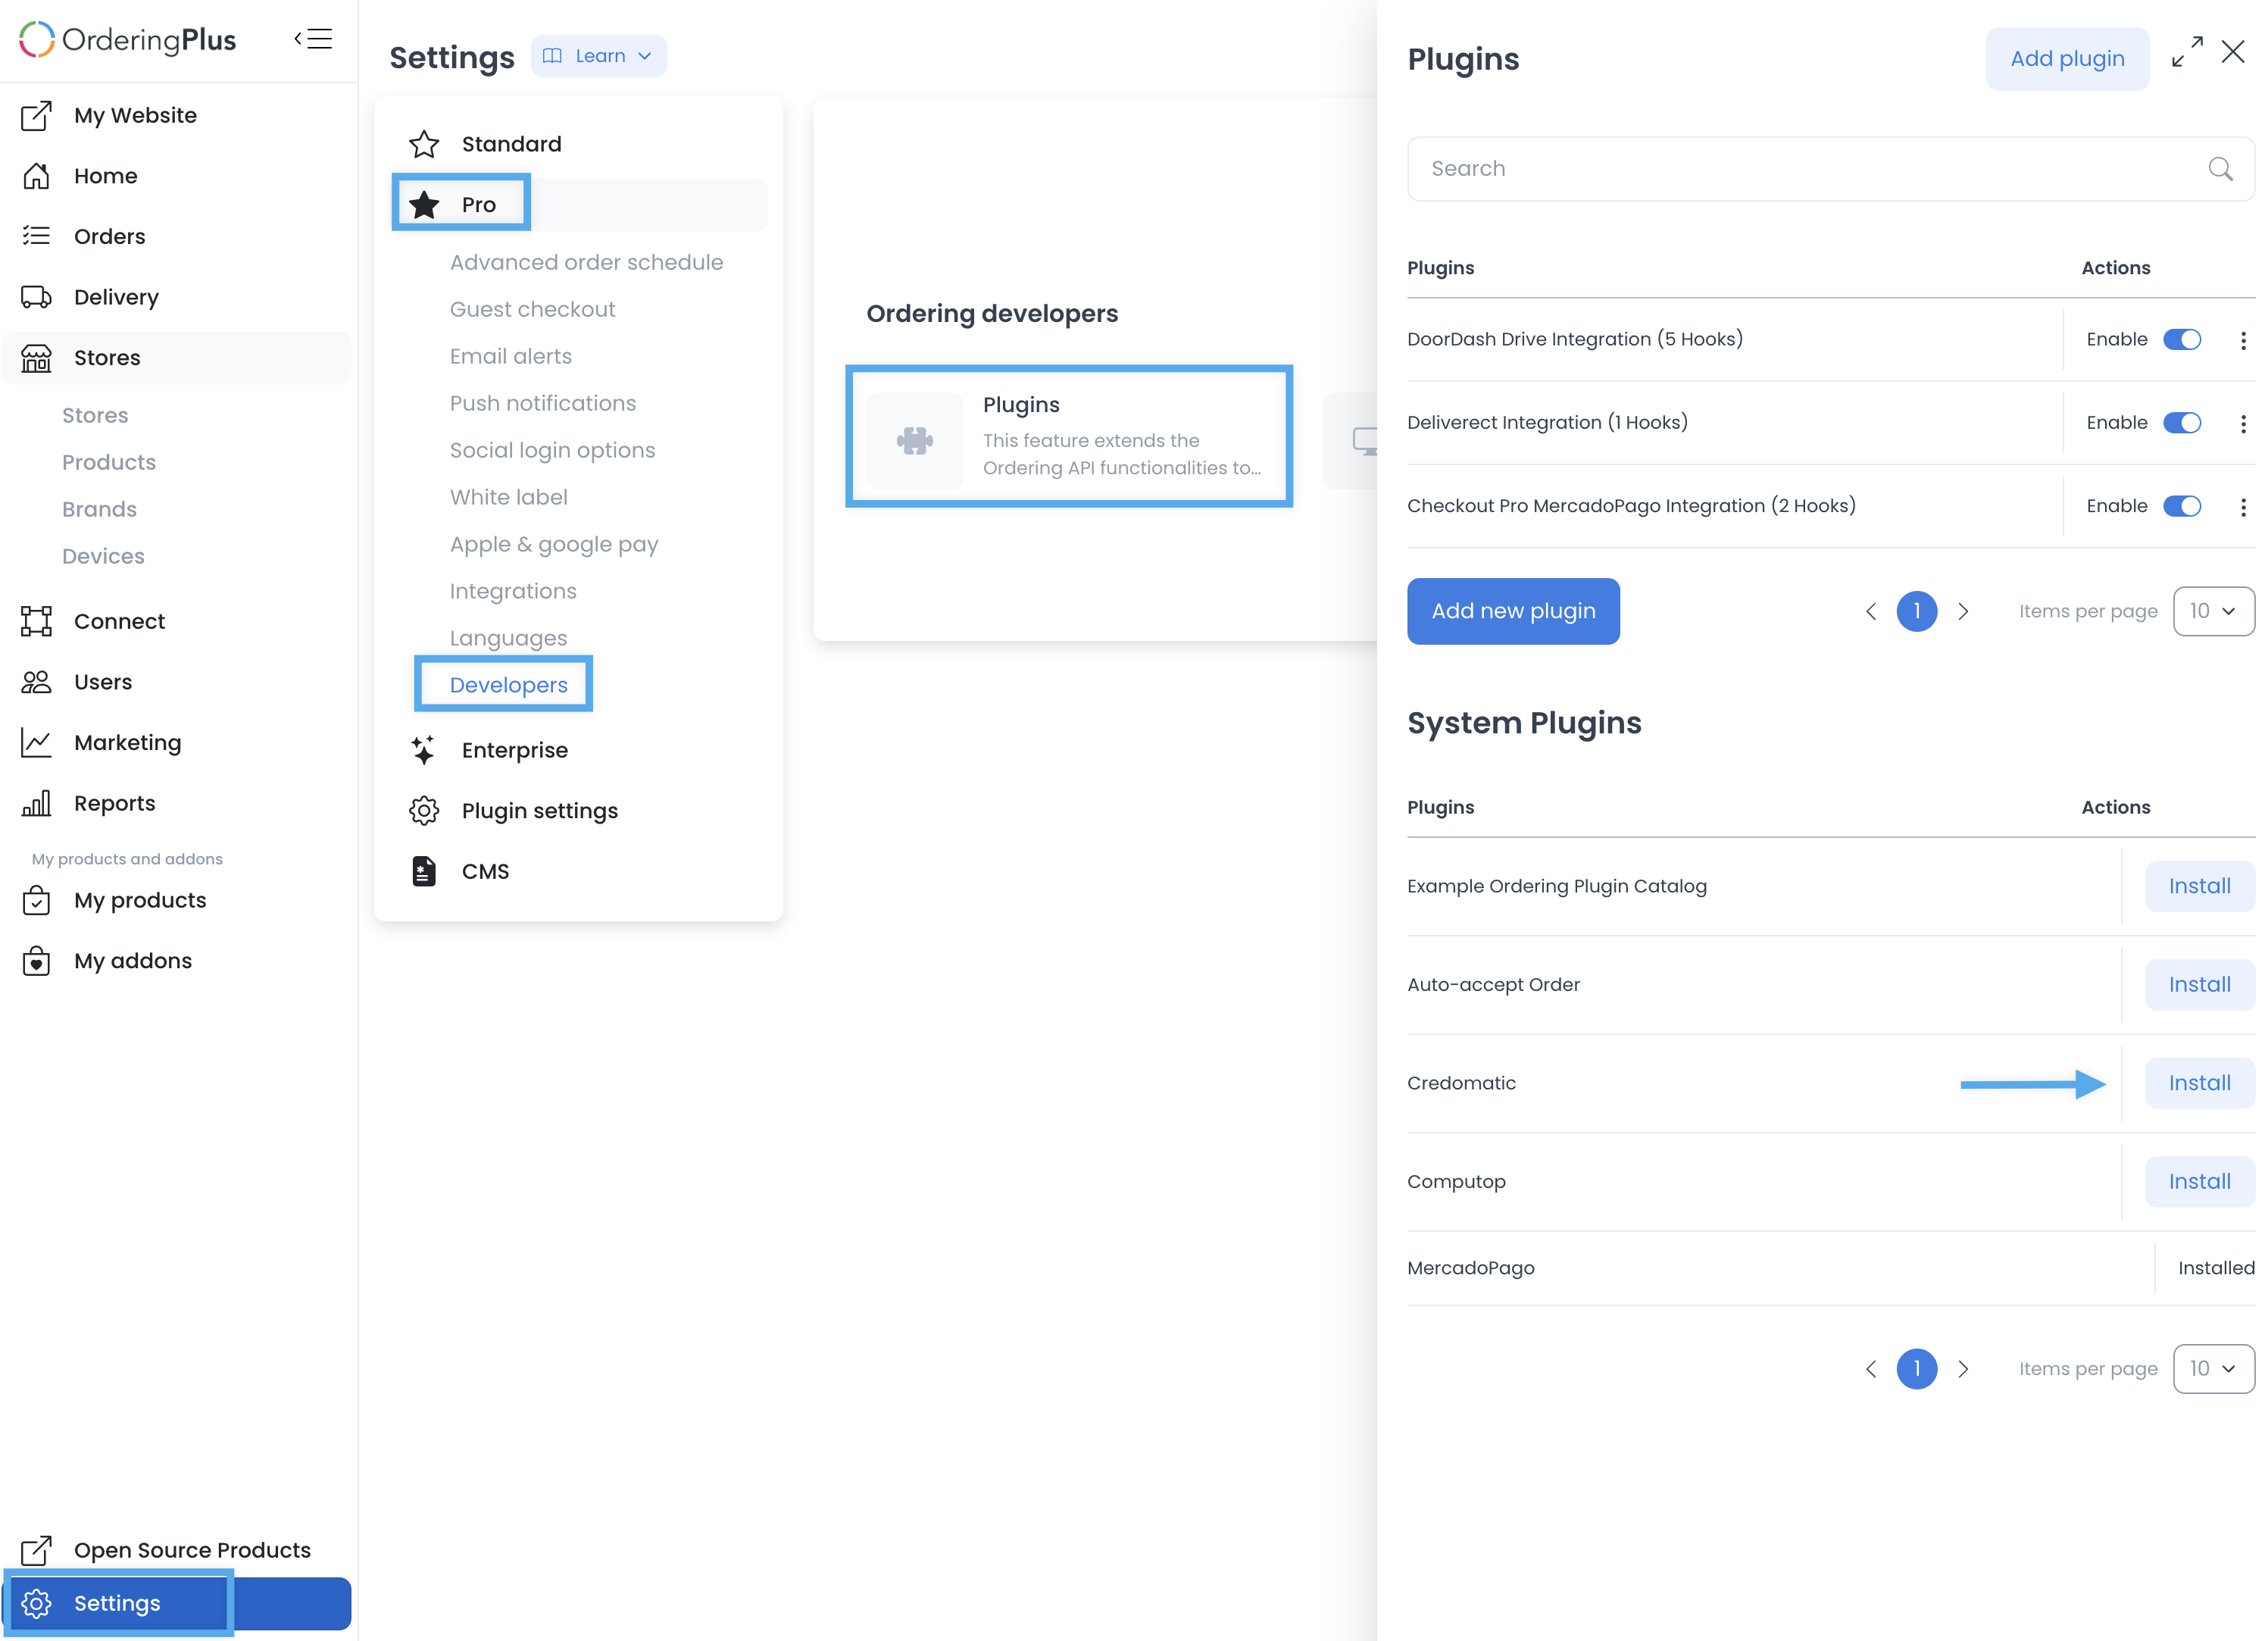Install Example Ordering Plugin Catalog

(x=2199, y=886)
